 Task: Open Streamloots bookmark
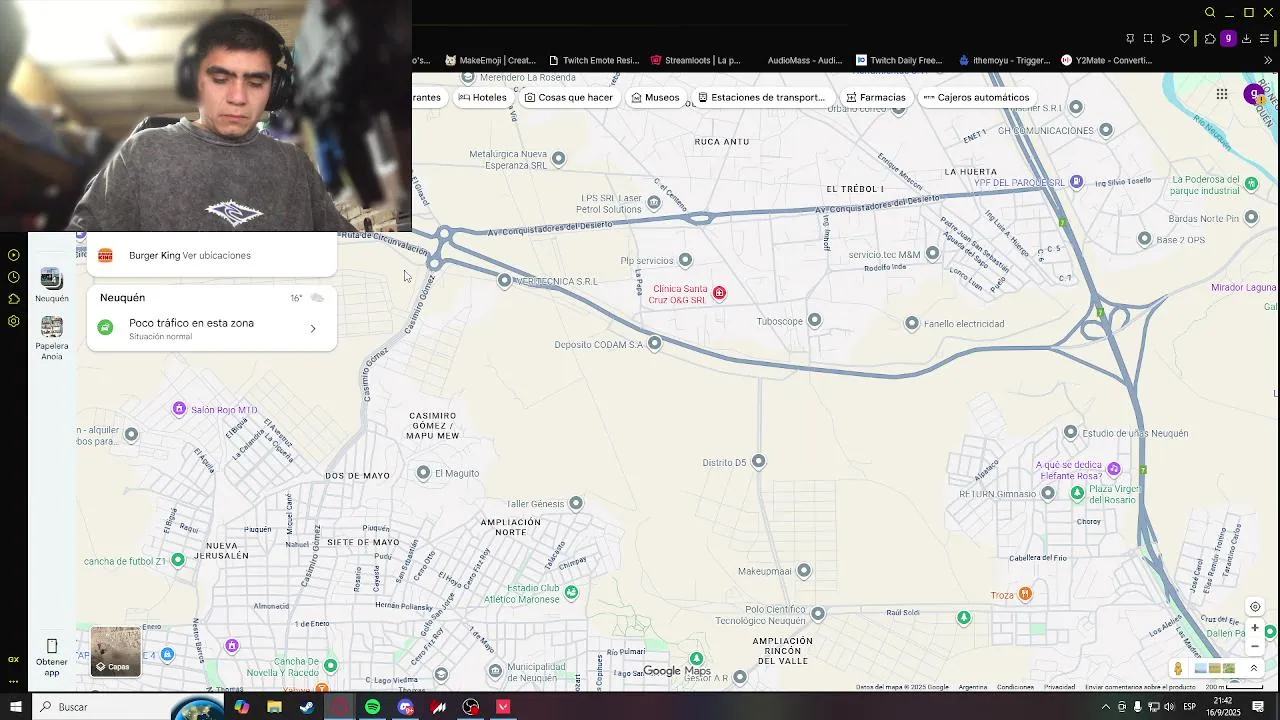[696, 60]
